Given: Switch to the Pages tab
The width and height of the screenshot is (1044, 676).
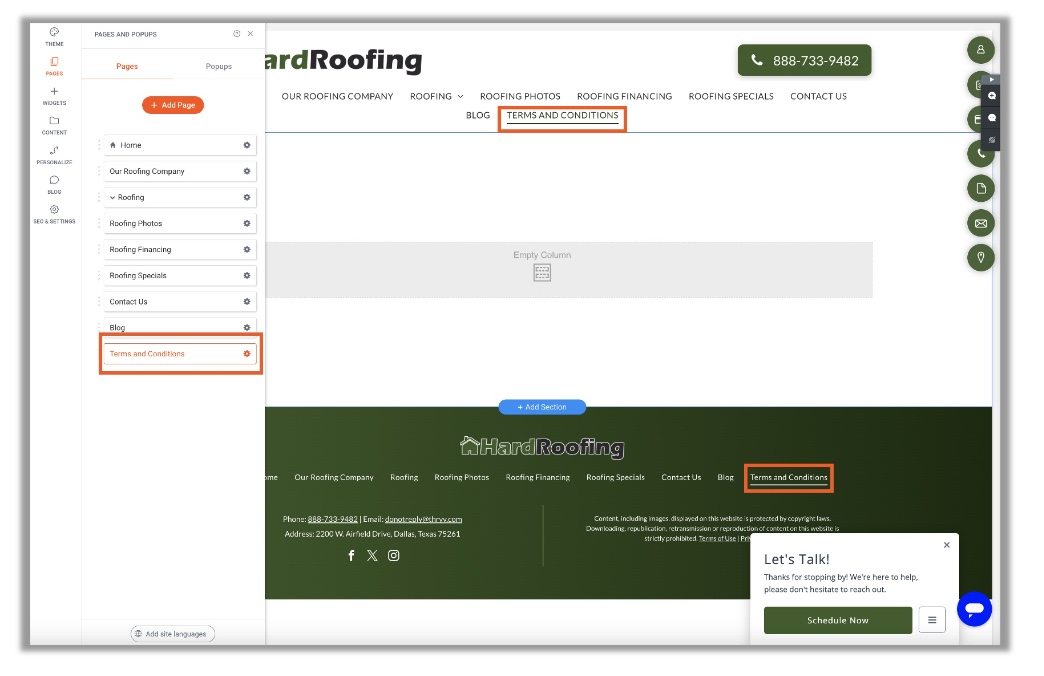Looking at the screenshot, I should (x=127, y=66).
